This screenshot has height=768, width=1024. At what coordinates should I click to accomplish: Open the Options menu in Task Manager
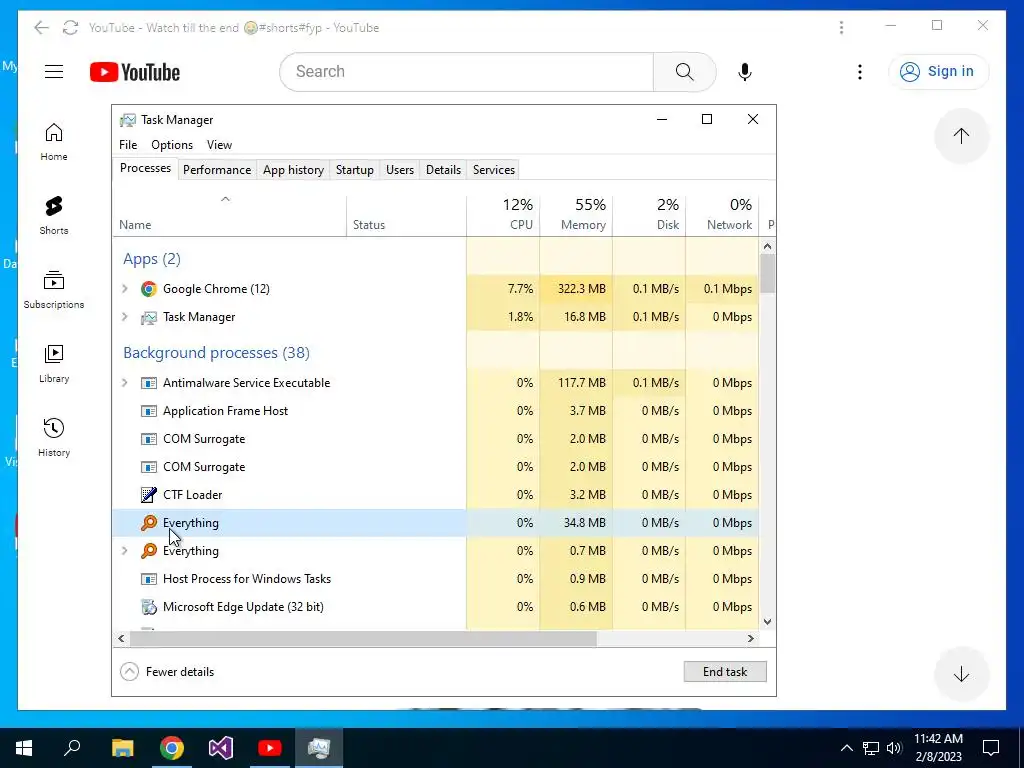(x=172, y=145)
